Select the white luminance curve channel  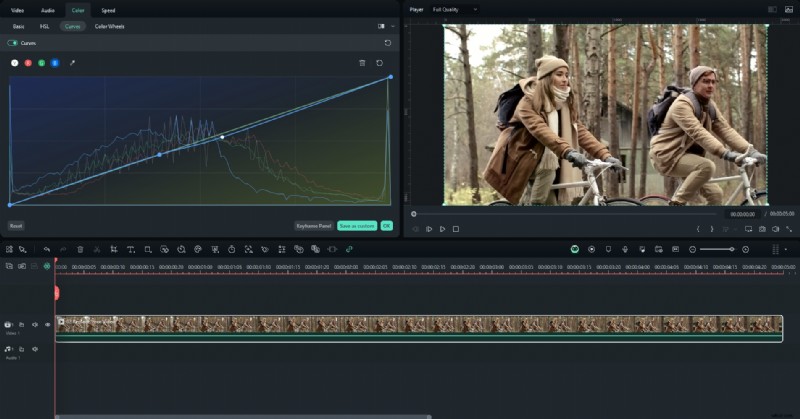(15, 63)
